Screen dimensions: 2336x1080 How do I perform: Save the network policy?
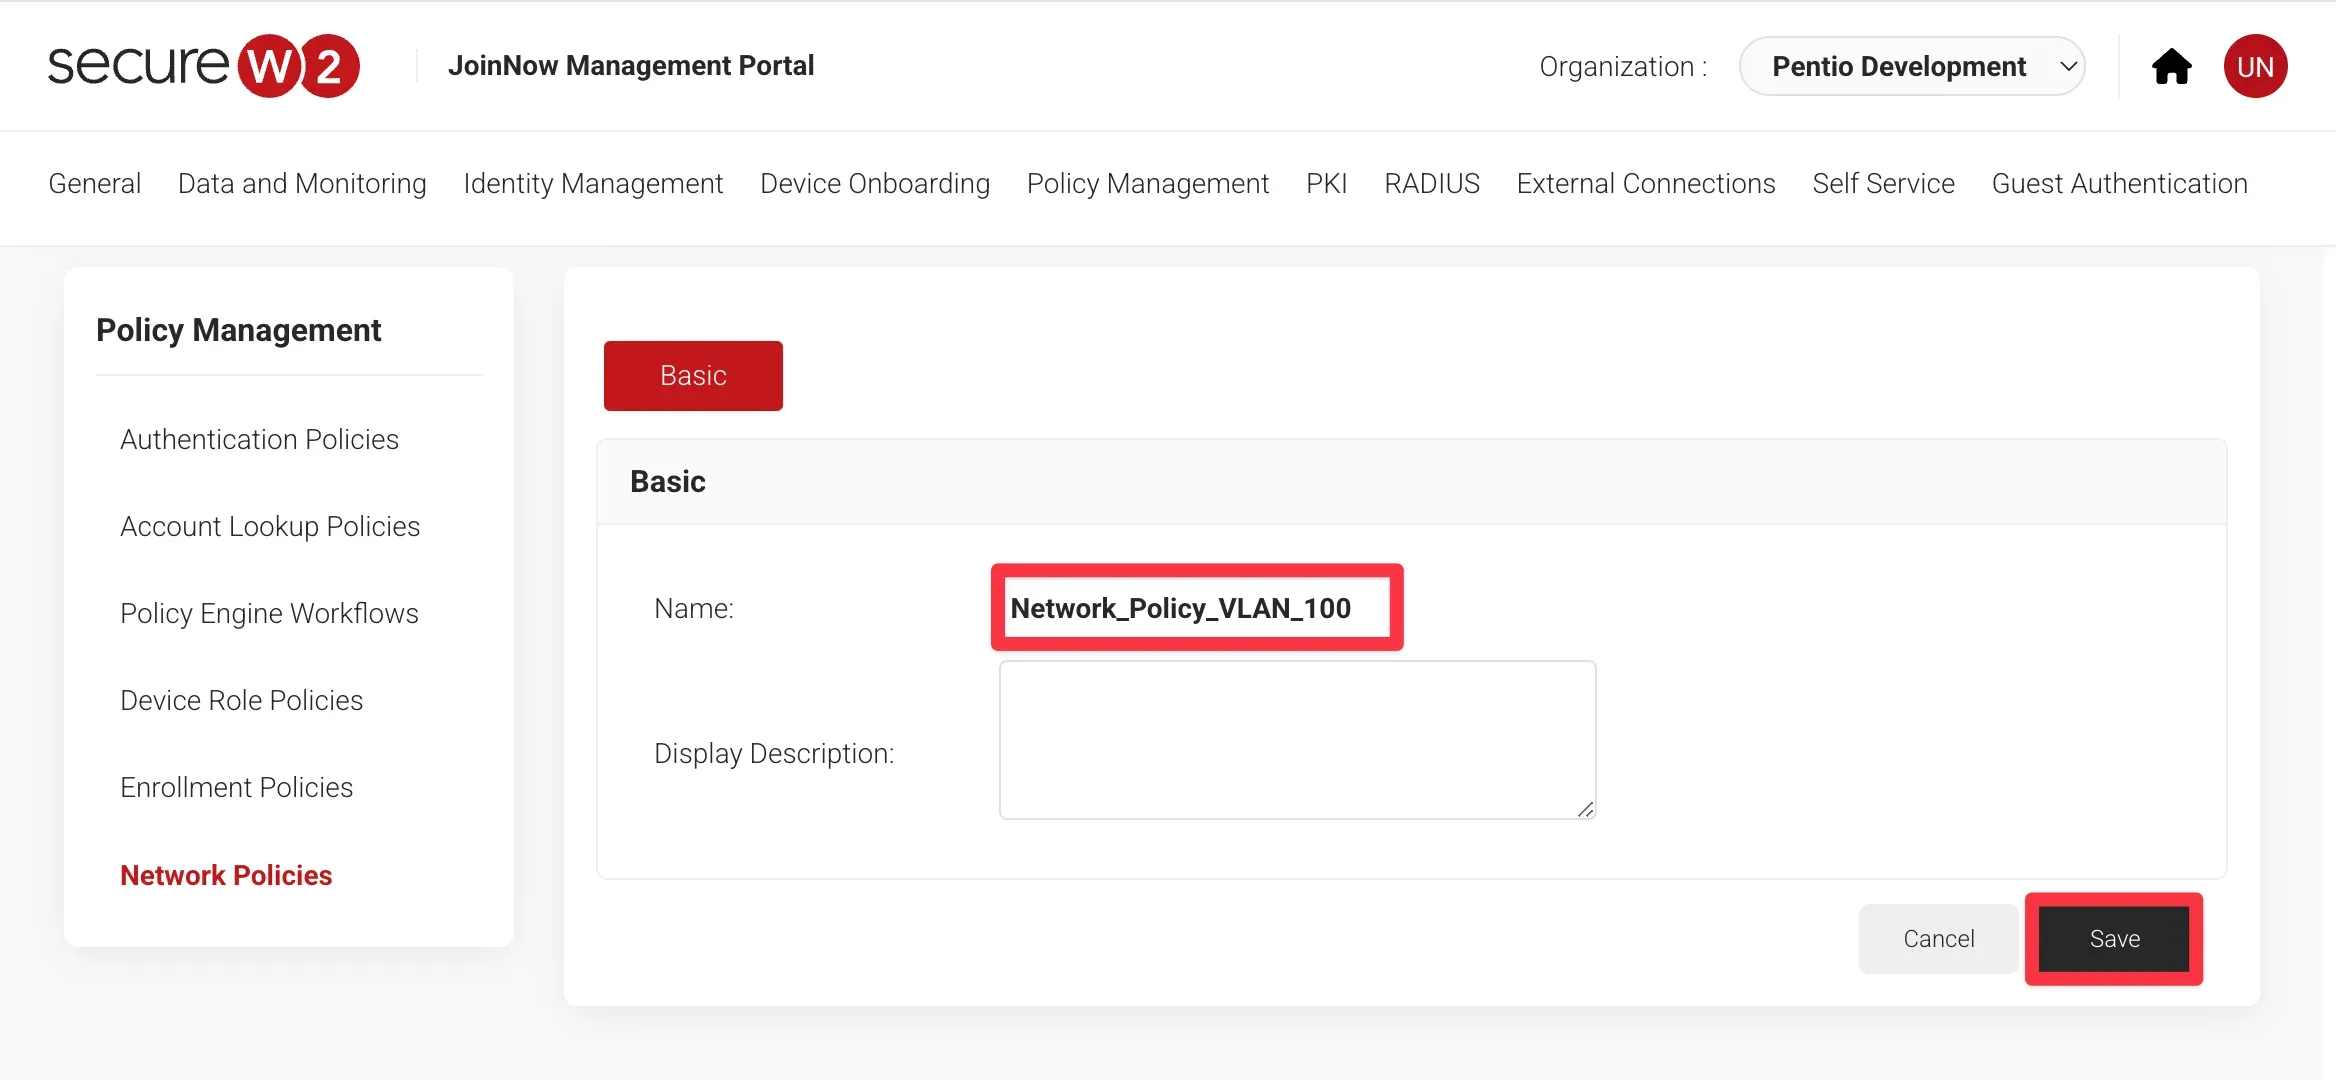(x=2114, y=939)
